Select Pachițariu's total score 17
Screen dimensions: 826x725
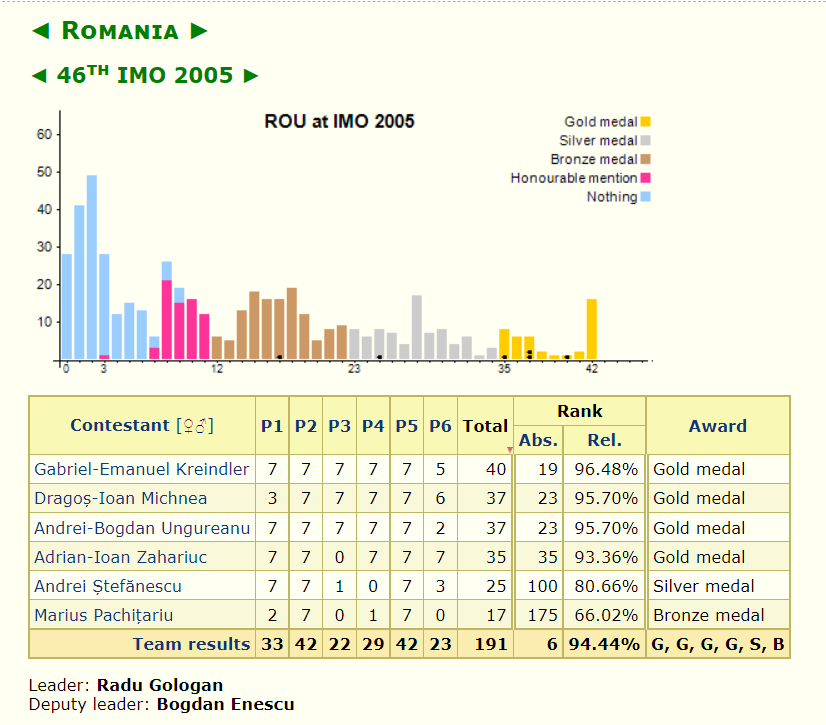tap(496, 615)
